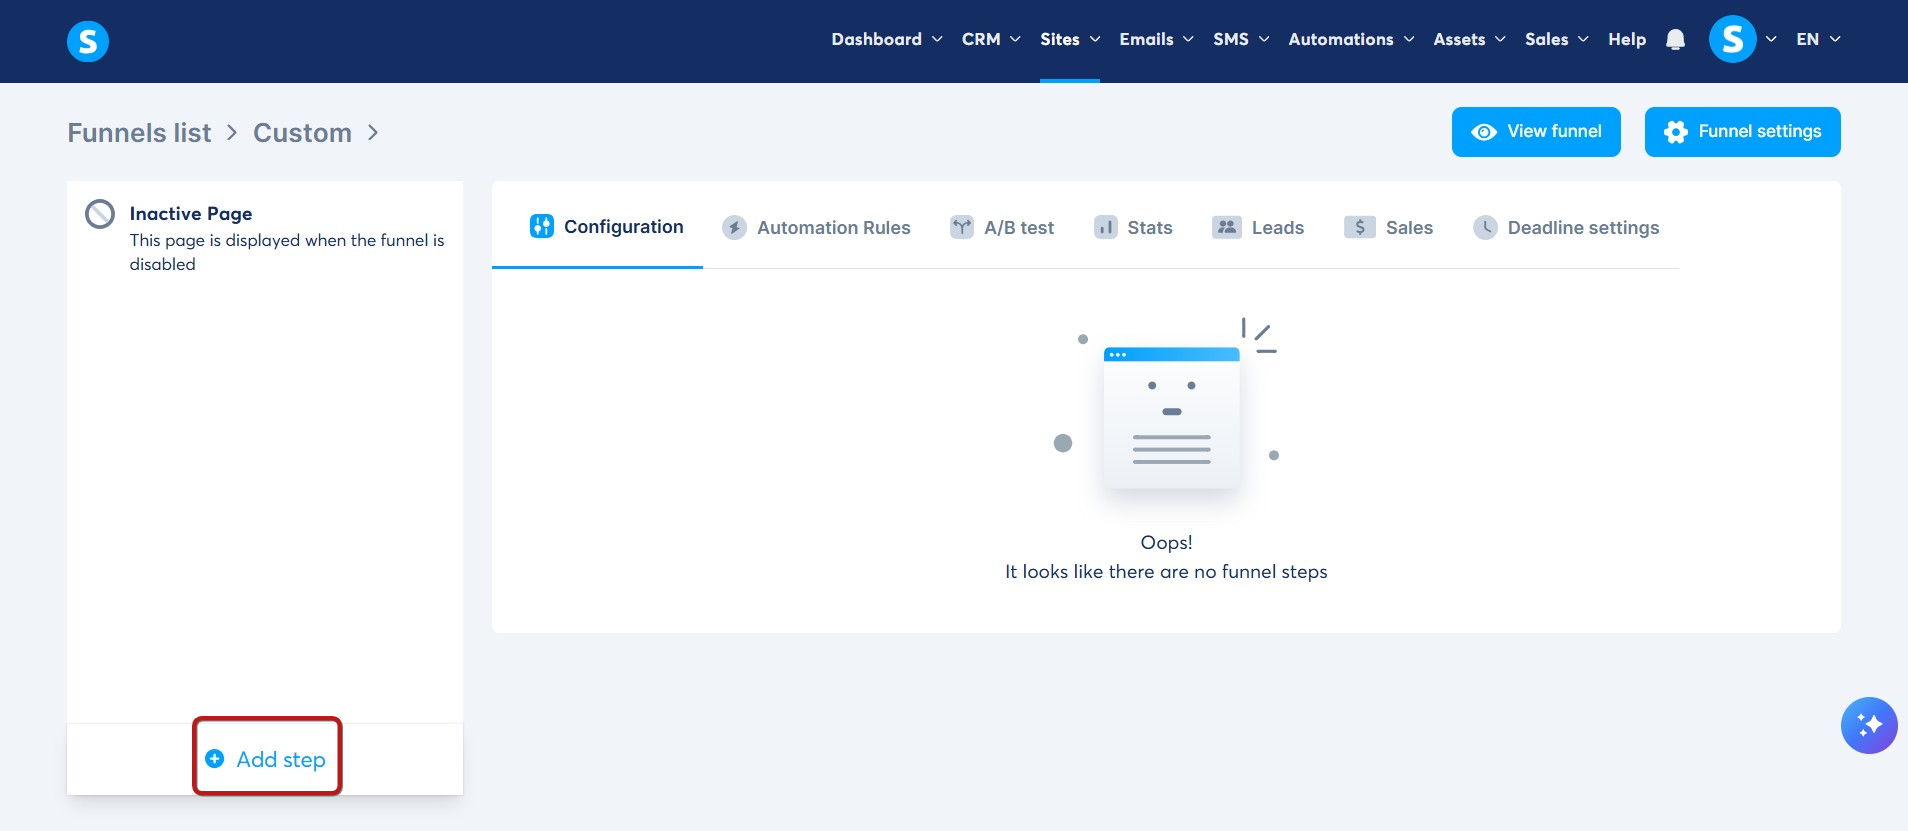
Task: Click the Deadline settings clock icon
Action: [1486, 227]
